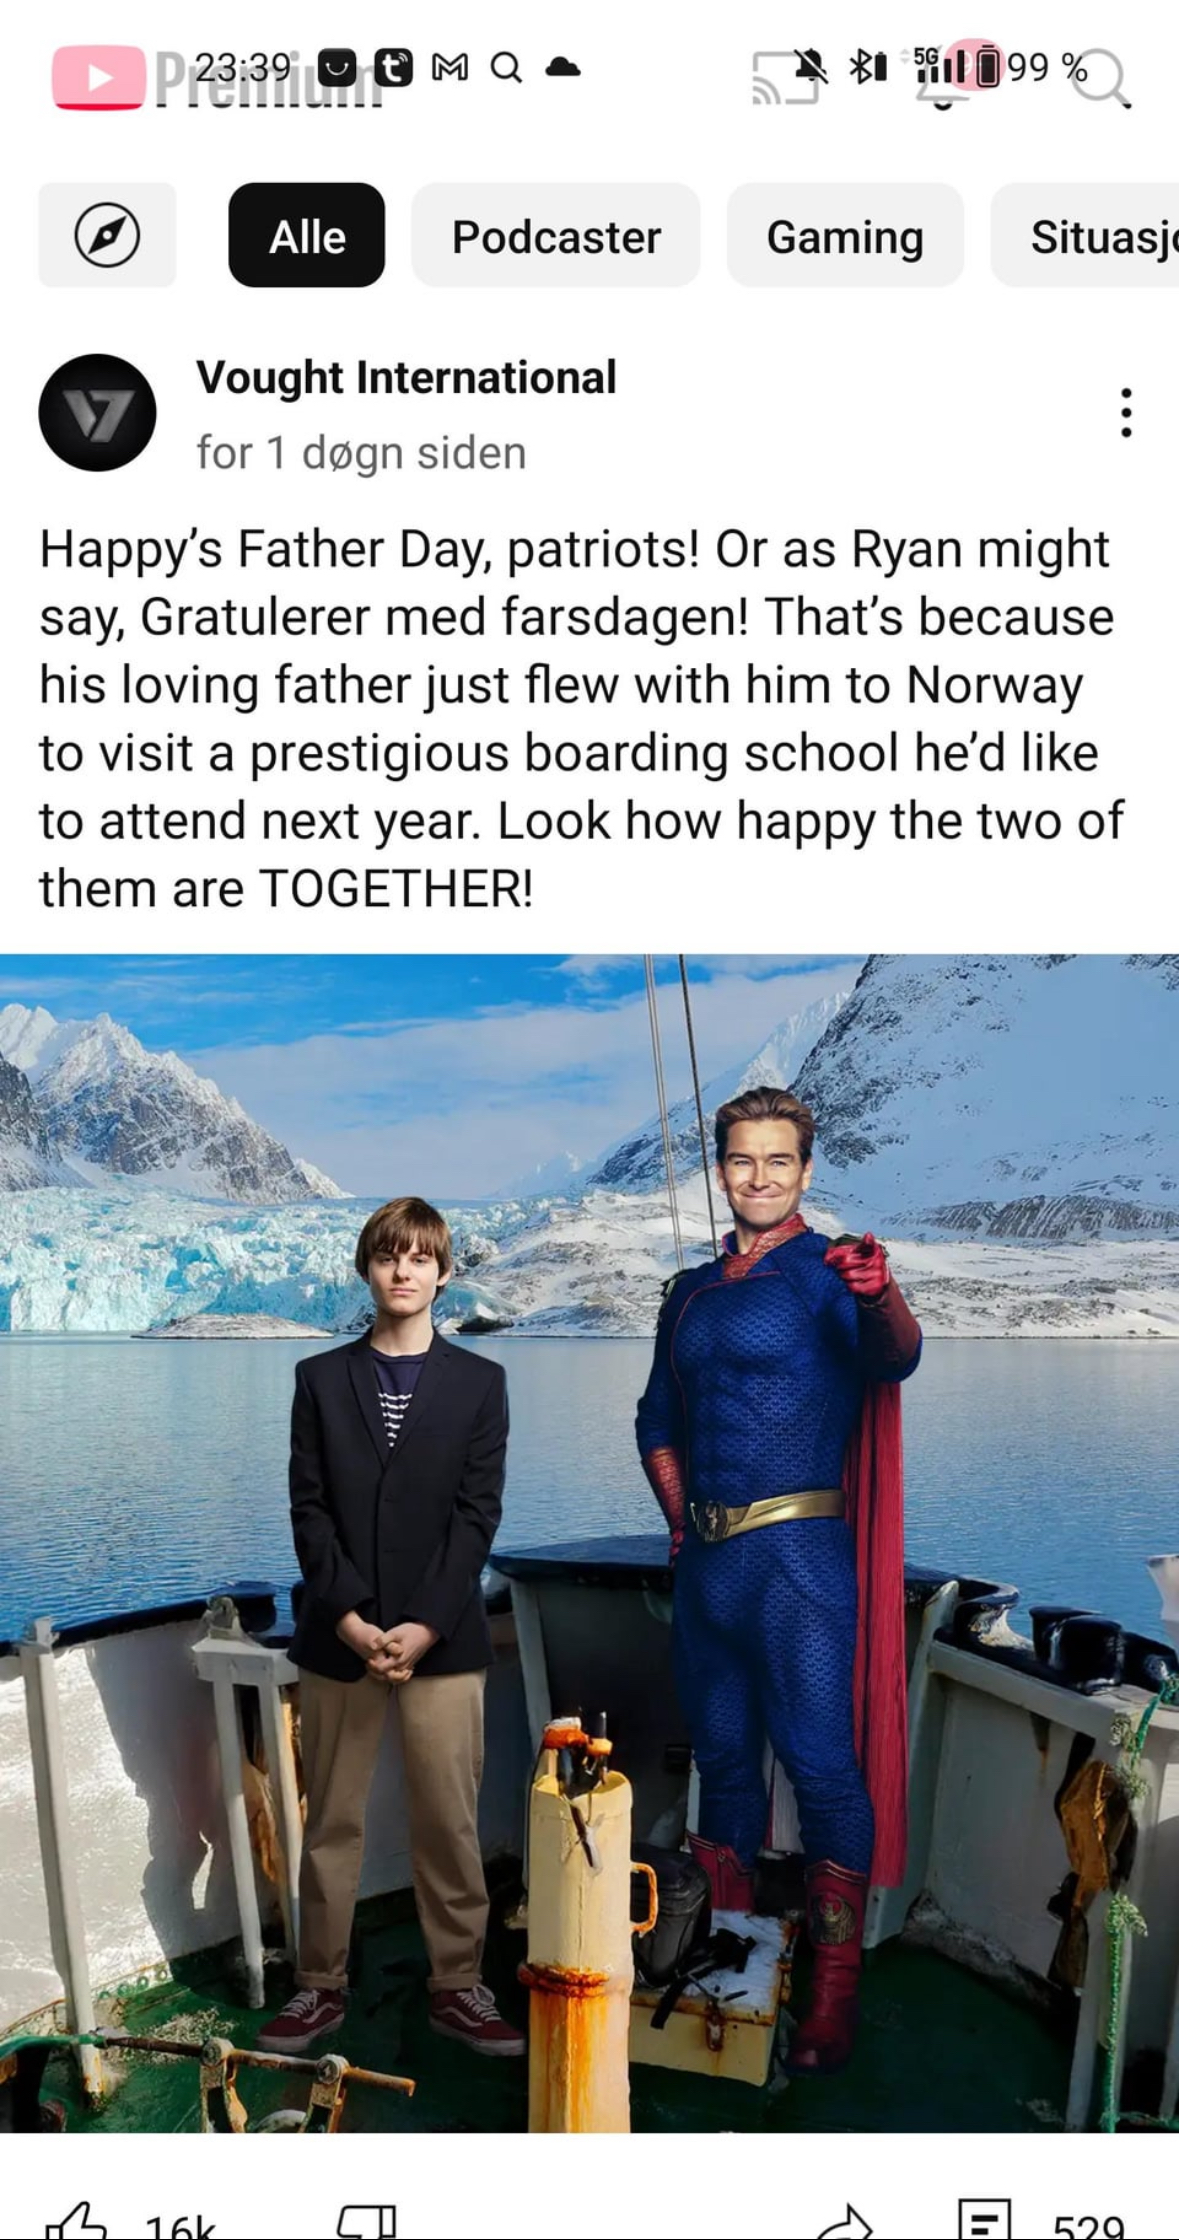Screen dimensions: 1179x2240
Task: Dislike the post with thumbs down
Action: tap(367, 2222)
